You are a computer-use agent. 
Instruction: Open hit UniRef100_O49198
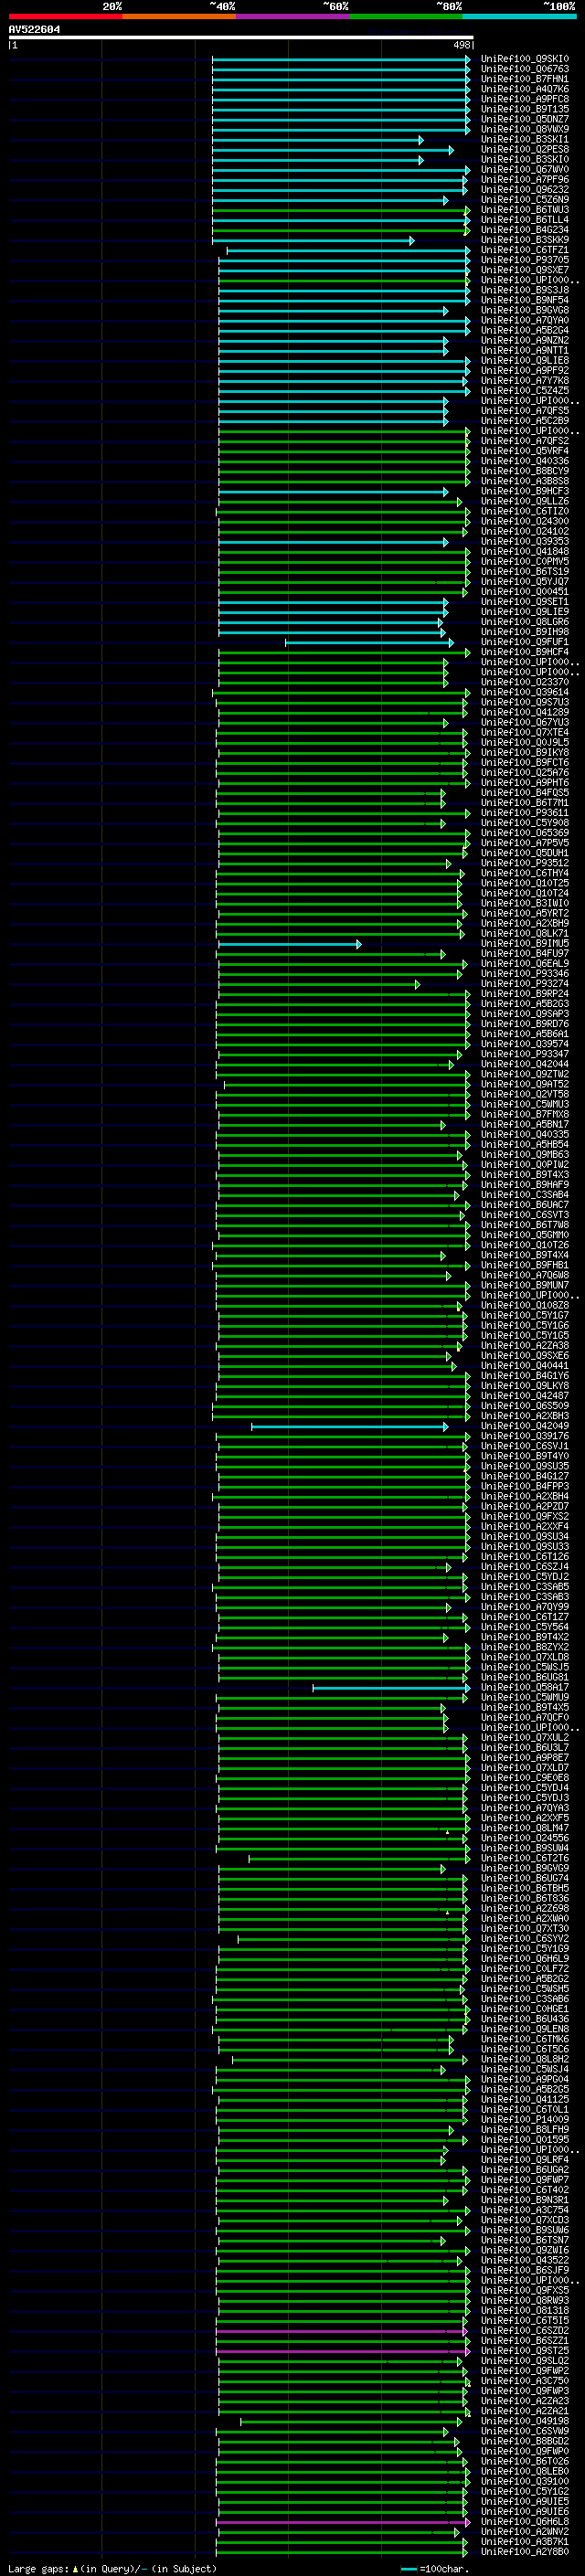click(525, 2421)
